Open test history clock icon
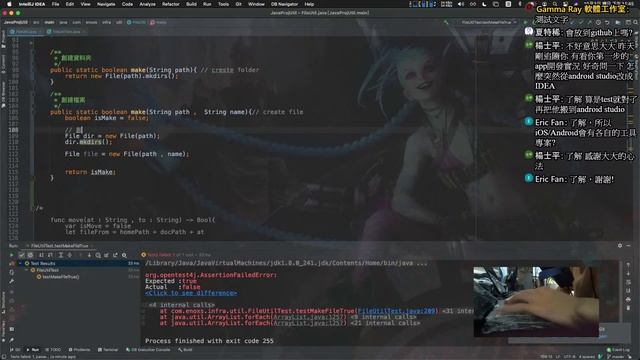640x360 pixels. (x=98, y=255)
